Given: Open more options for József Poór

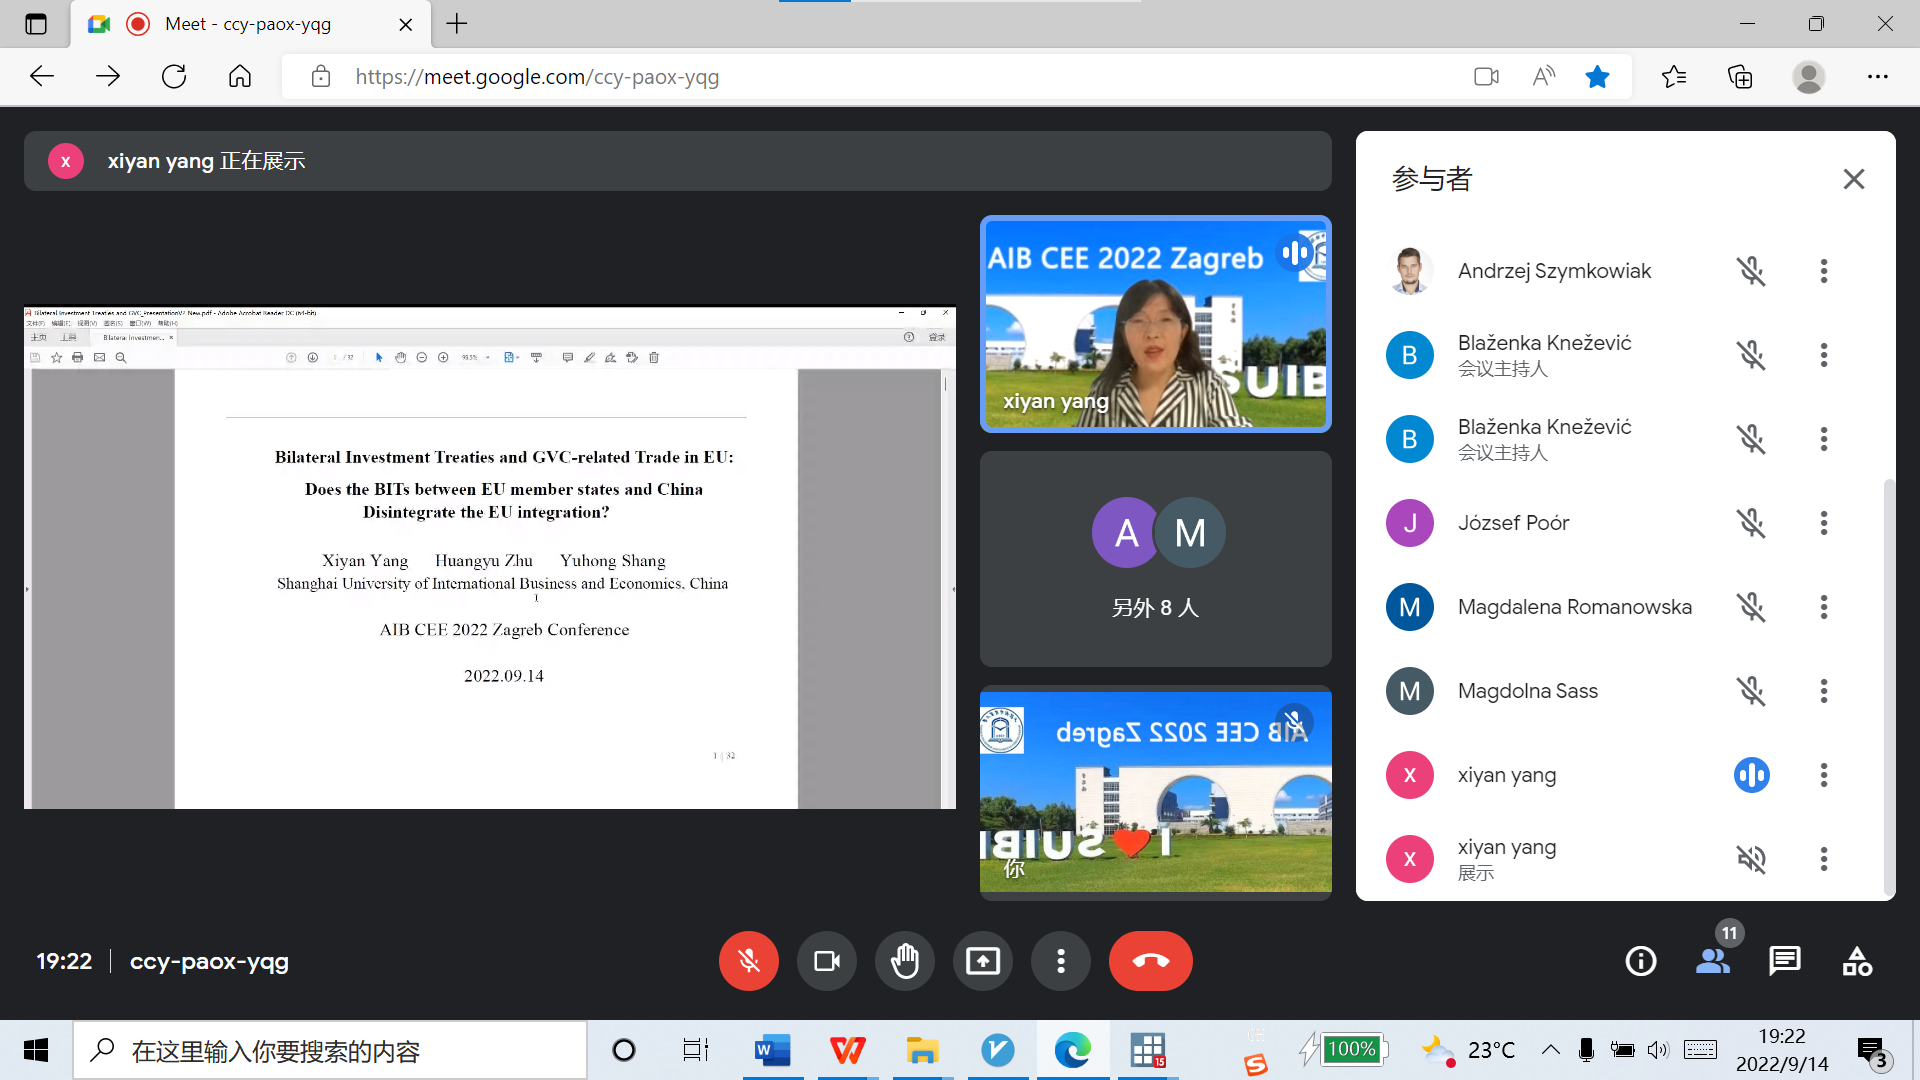Looking at the screenshot, I should 1823,523.
